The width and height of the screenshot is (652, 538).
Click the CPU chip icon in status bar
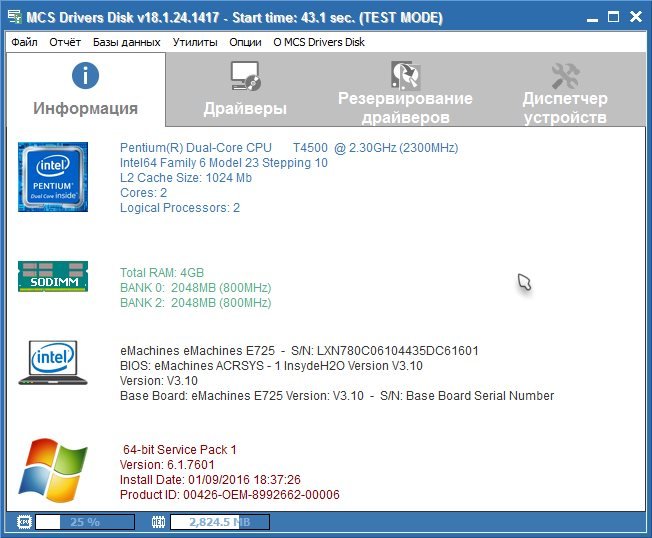pos(24,522)
